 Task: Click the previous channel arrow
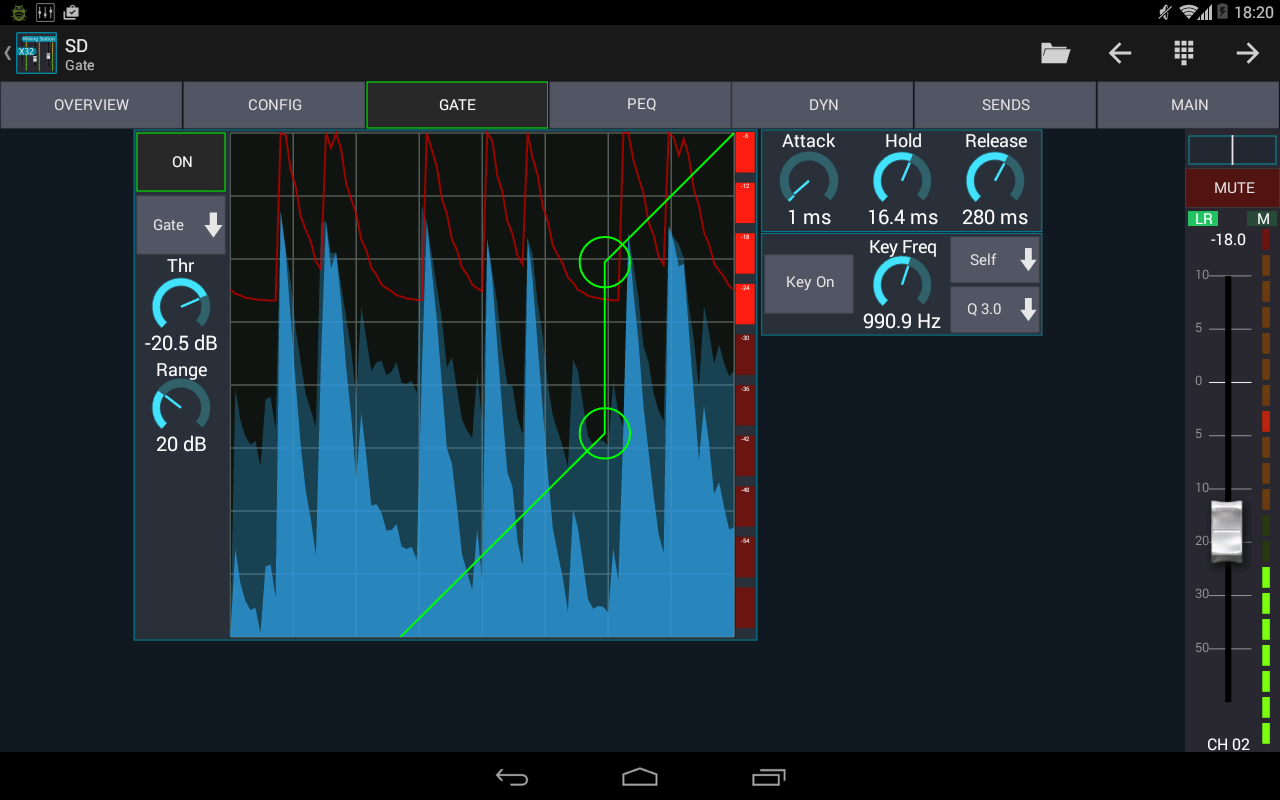point(1119,52)
